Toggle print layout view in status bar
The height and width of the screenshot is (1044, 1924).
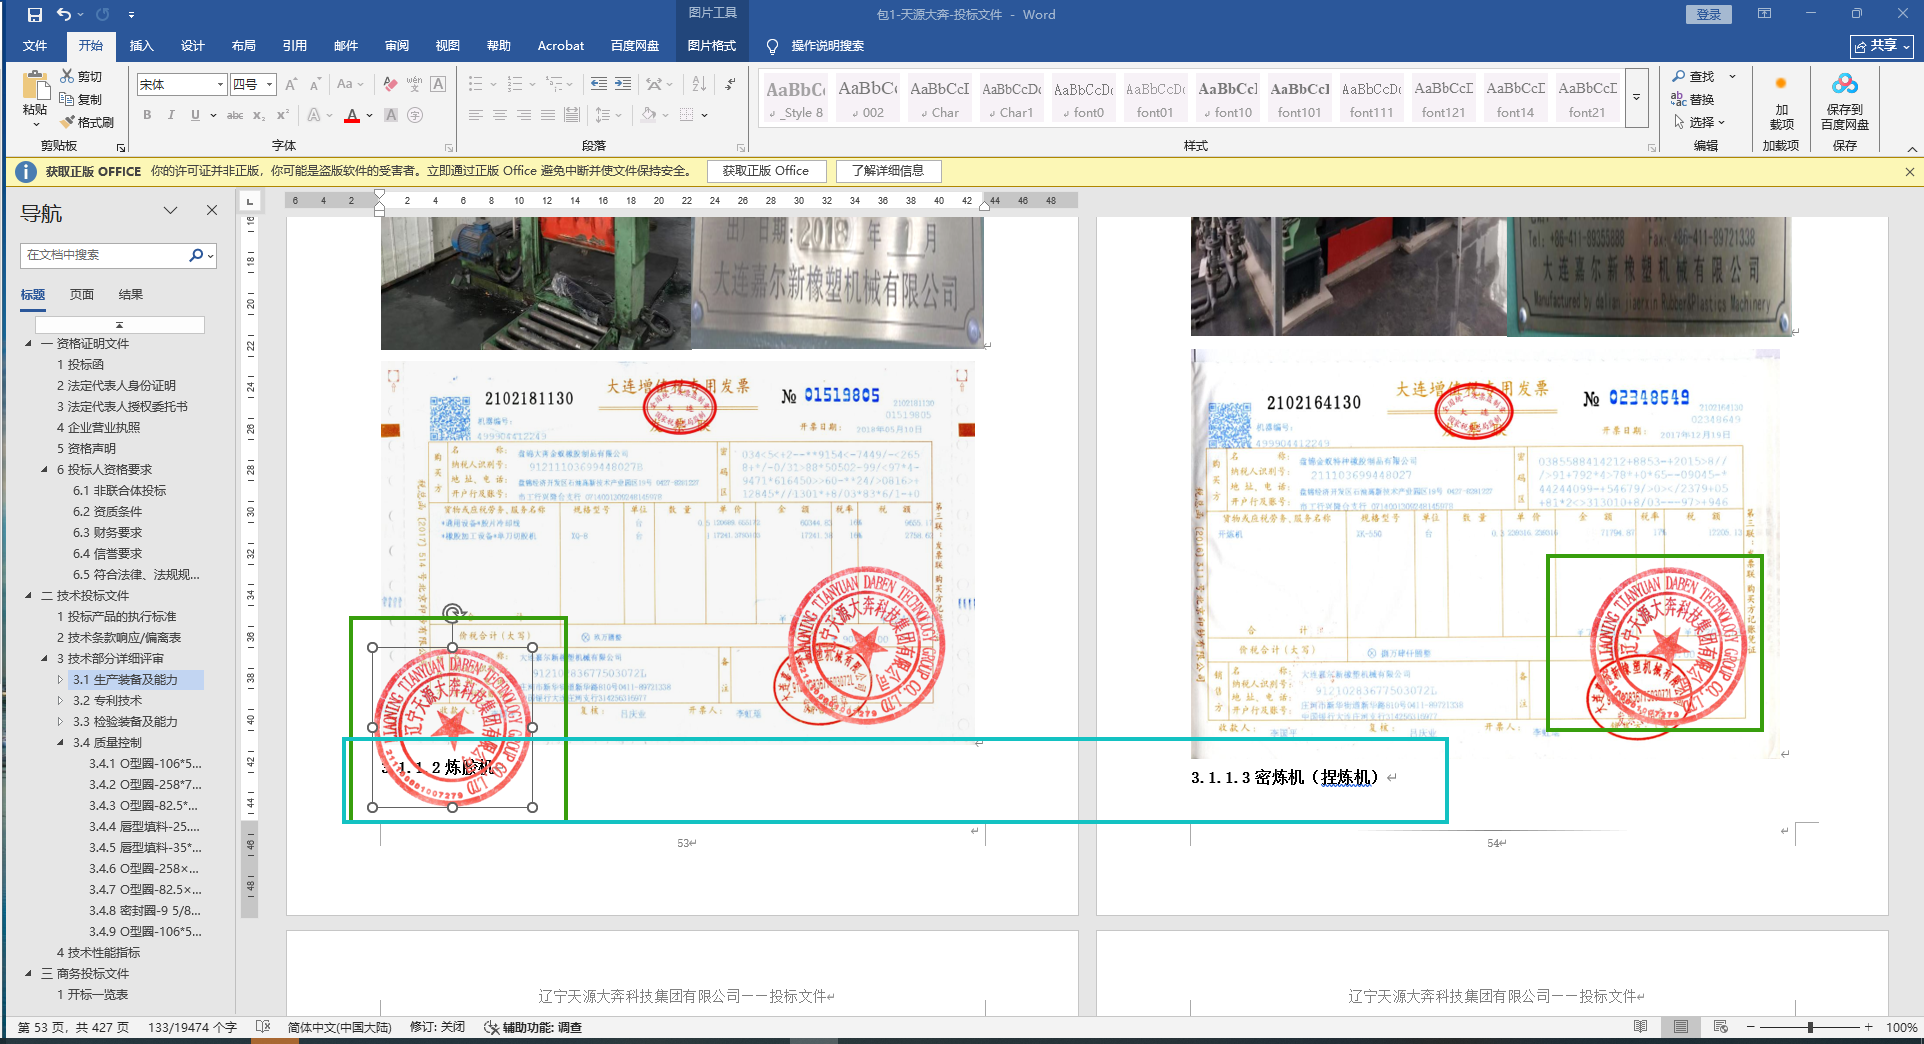[x=1681, y=1027]
